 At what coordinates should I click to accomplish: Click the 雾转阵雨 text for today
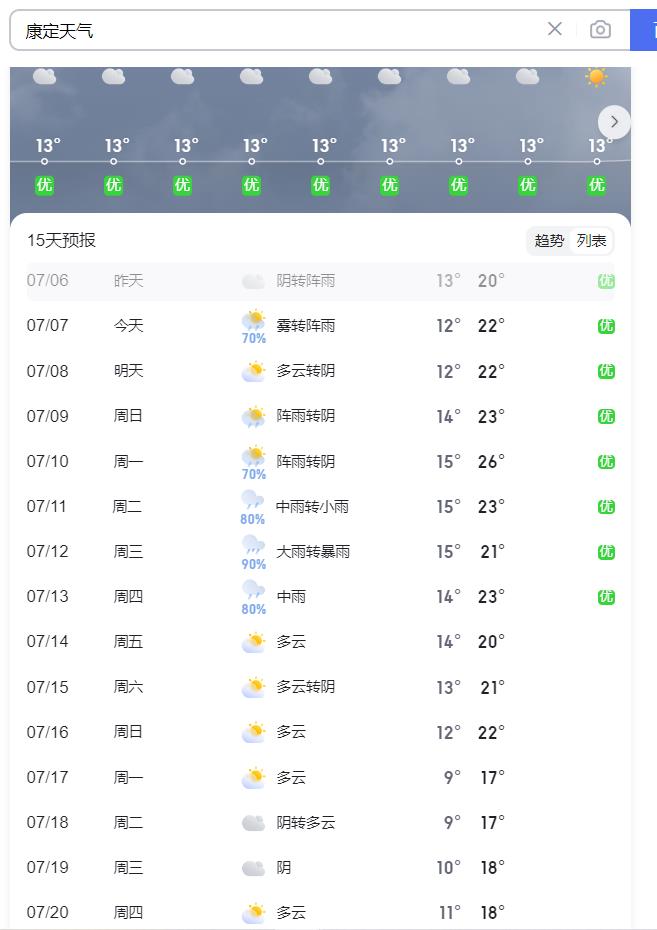(305, 326)
